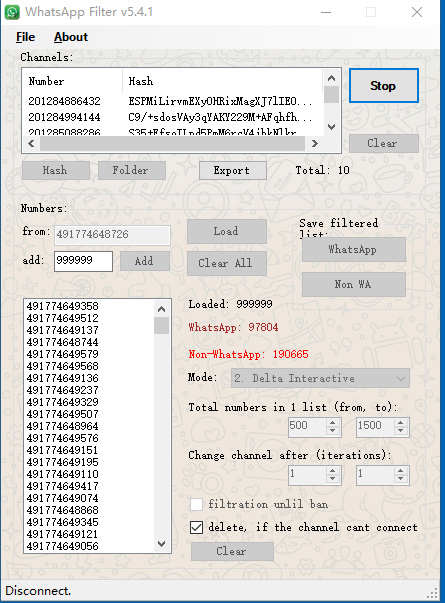Select number 491774649512 in list
The width and height of the screenshot is (445, 603).
click(x=62, y=318)
